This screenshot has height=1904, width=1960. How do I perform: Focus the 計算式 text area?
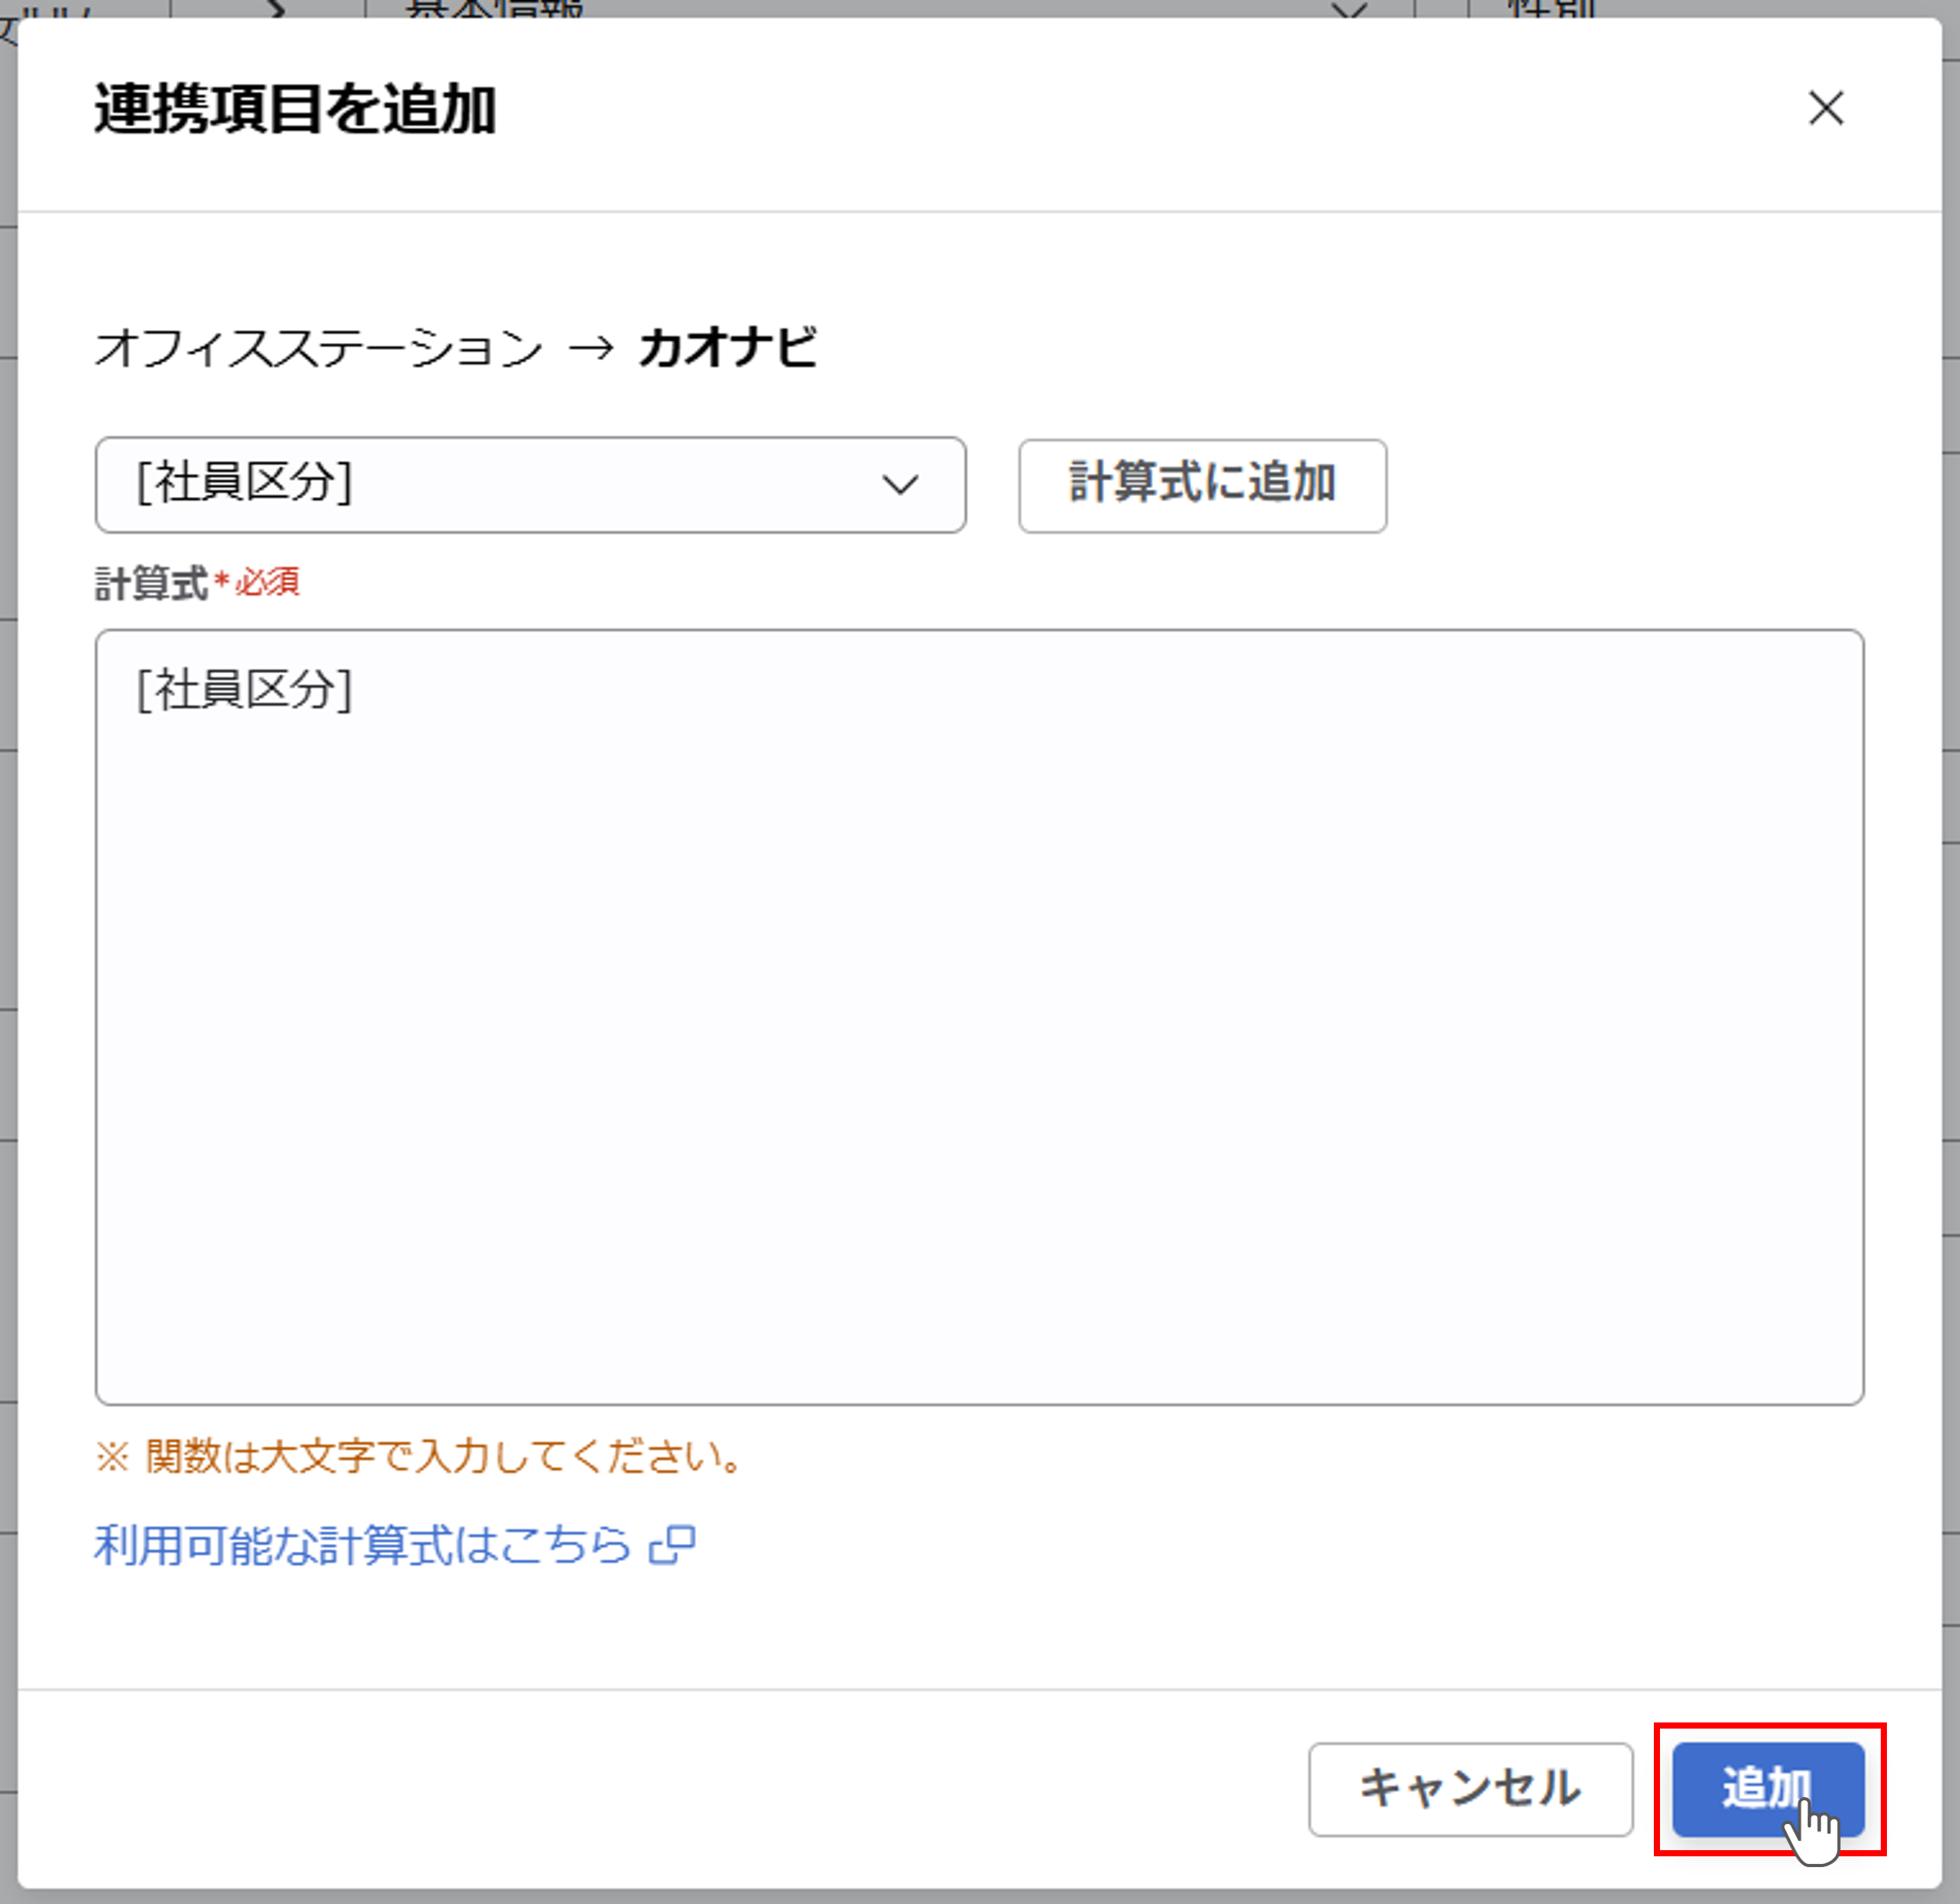[x=979, y=1017]
